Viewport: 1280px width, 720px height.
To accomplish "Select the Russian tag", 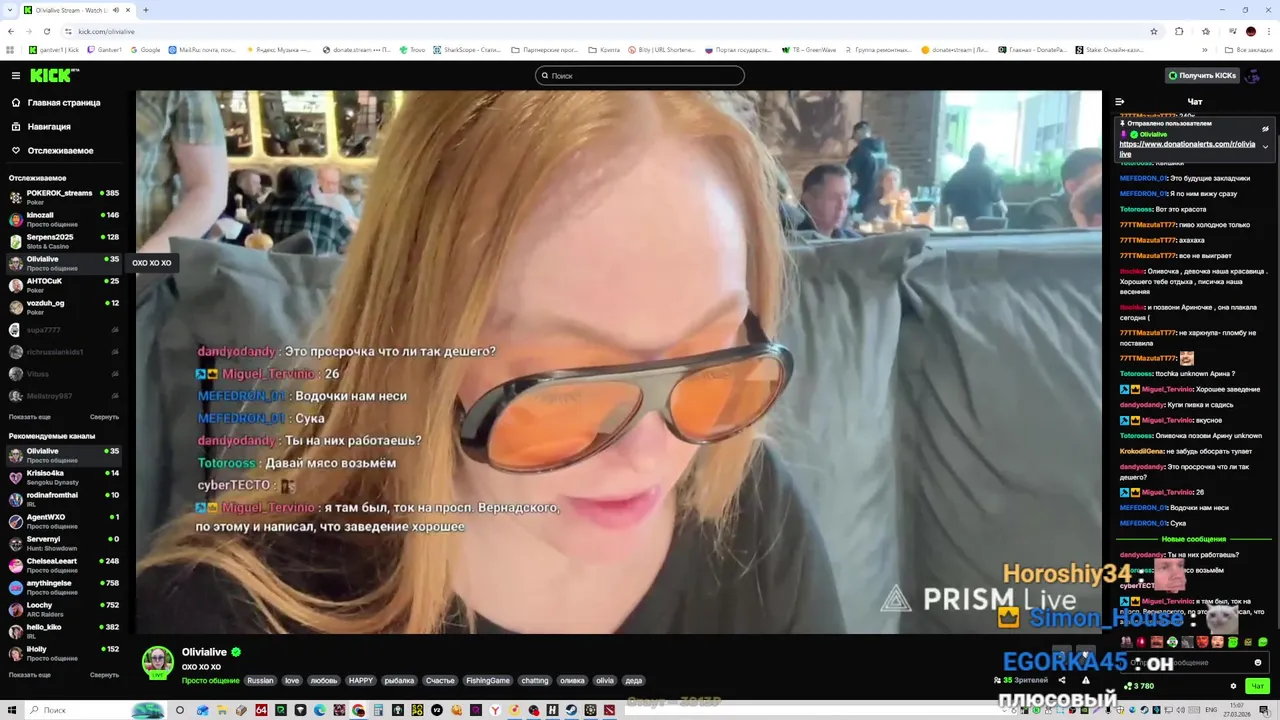I will (x=260, y=681).
